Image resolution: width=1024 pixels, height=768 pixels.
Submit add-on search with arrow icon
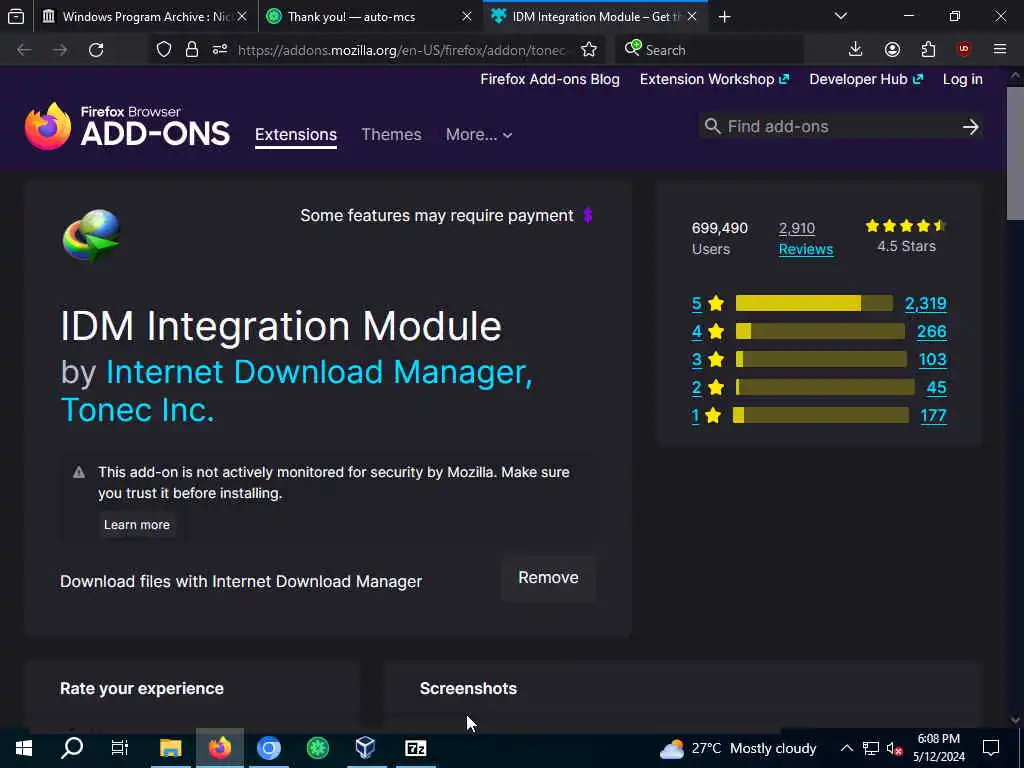click(x=970, y=127)
